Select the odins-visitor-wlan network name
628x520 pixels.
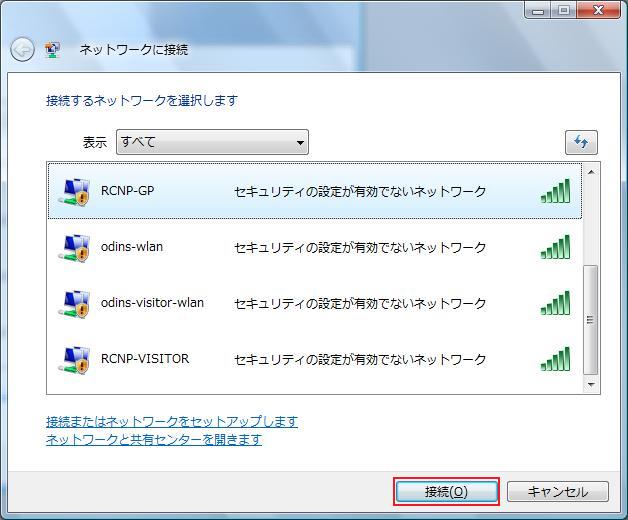coord(152,303)
